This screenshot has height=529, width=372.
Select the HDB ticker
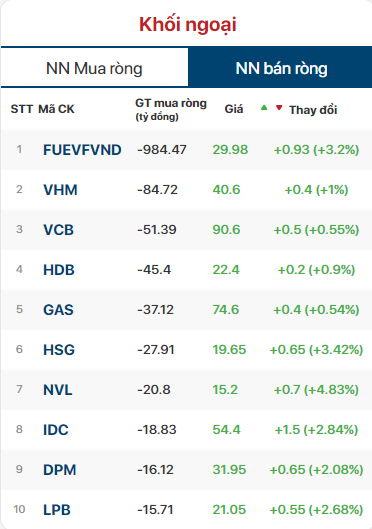point(59,270)
